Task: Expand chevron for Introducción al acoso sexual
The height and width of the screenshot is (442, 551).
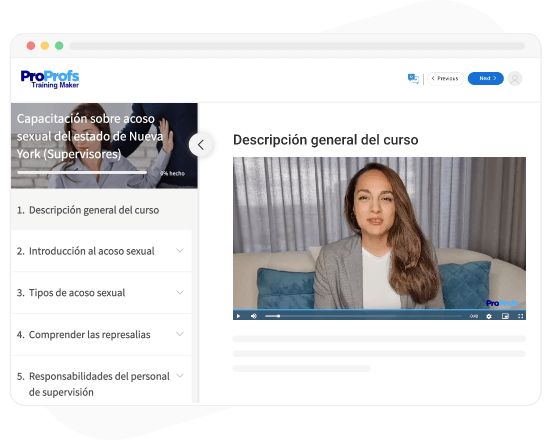Action: tap(180, 251)
